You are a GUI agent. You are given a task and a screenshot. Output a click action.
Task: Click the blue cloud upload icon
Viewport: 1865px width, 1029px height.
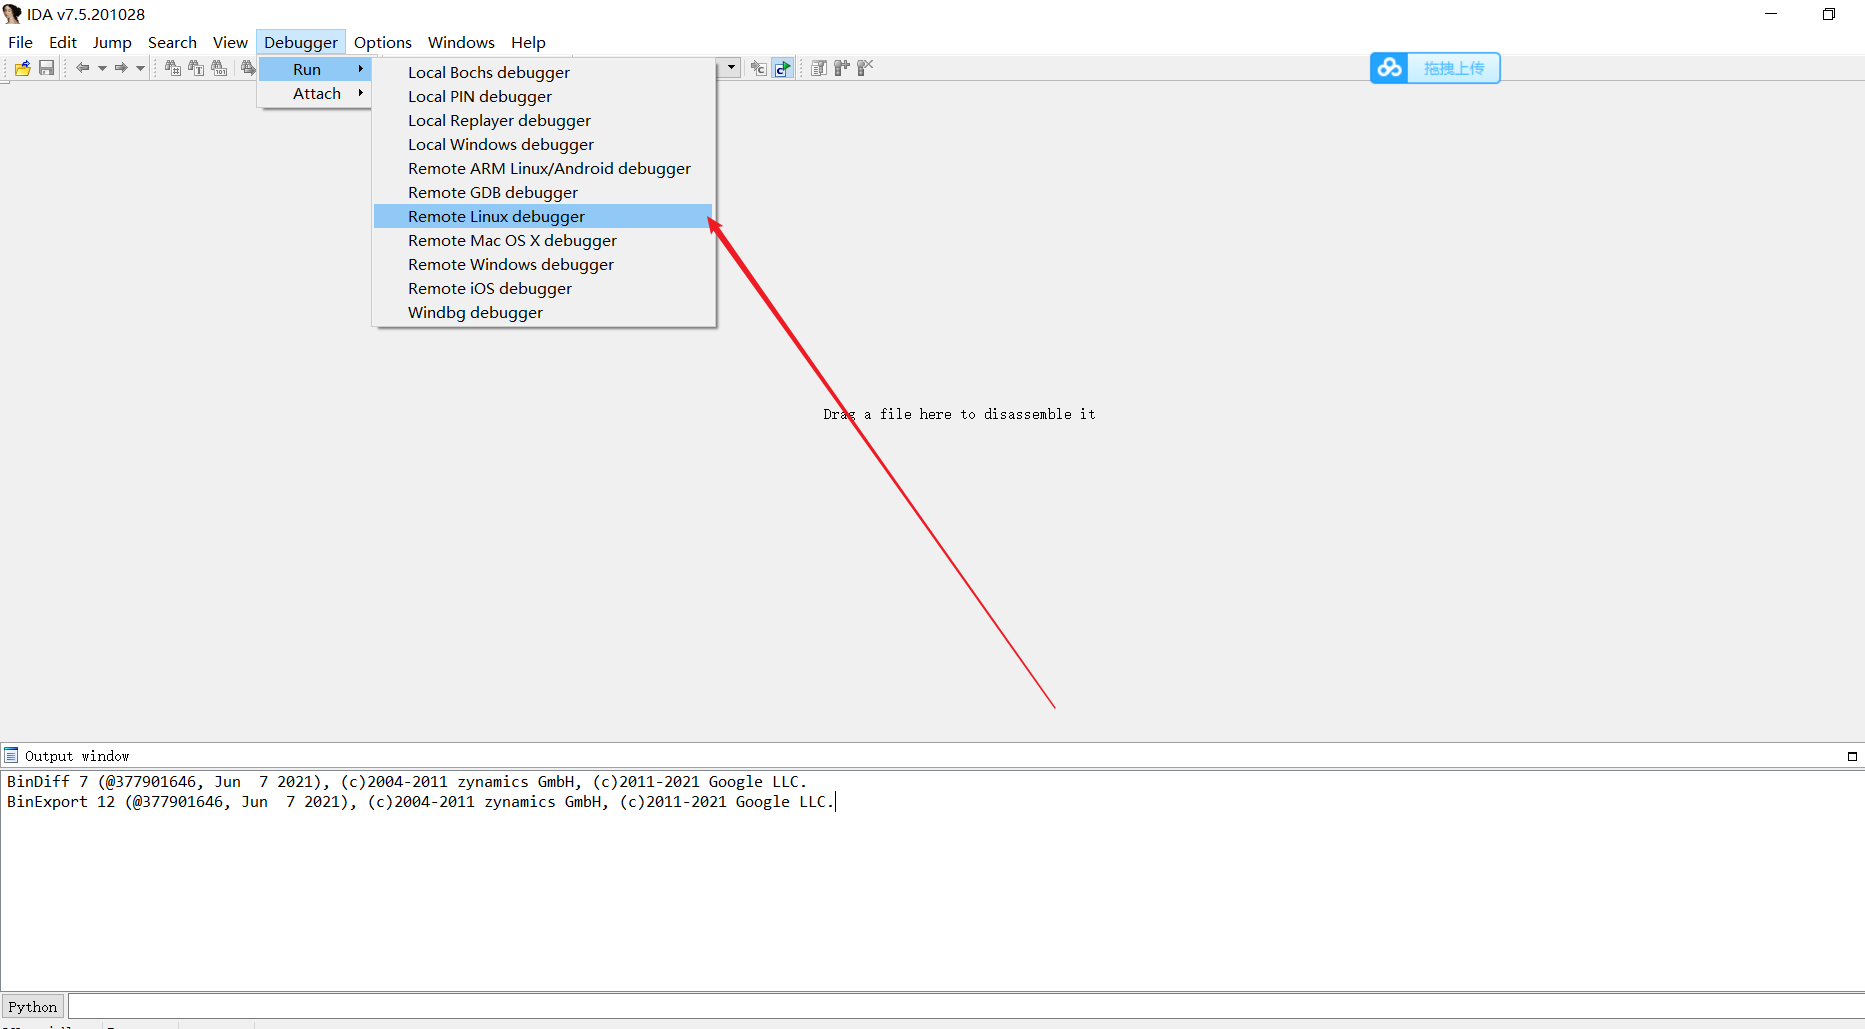[1389, 68]
